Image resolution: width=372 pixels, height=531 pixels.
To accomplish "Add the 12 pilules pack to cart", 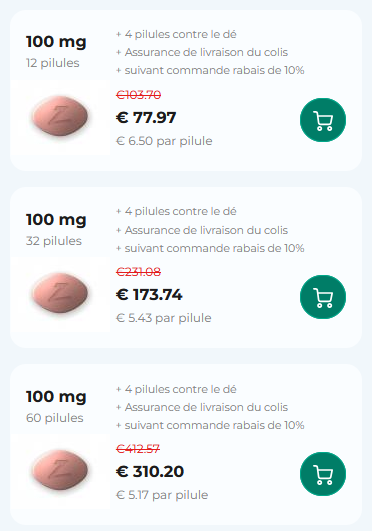I will 323,120.
